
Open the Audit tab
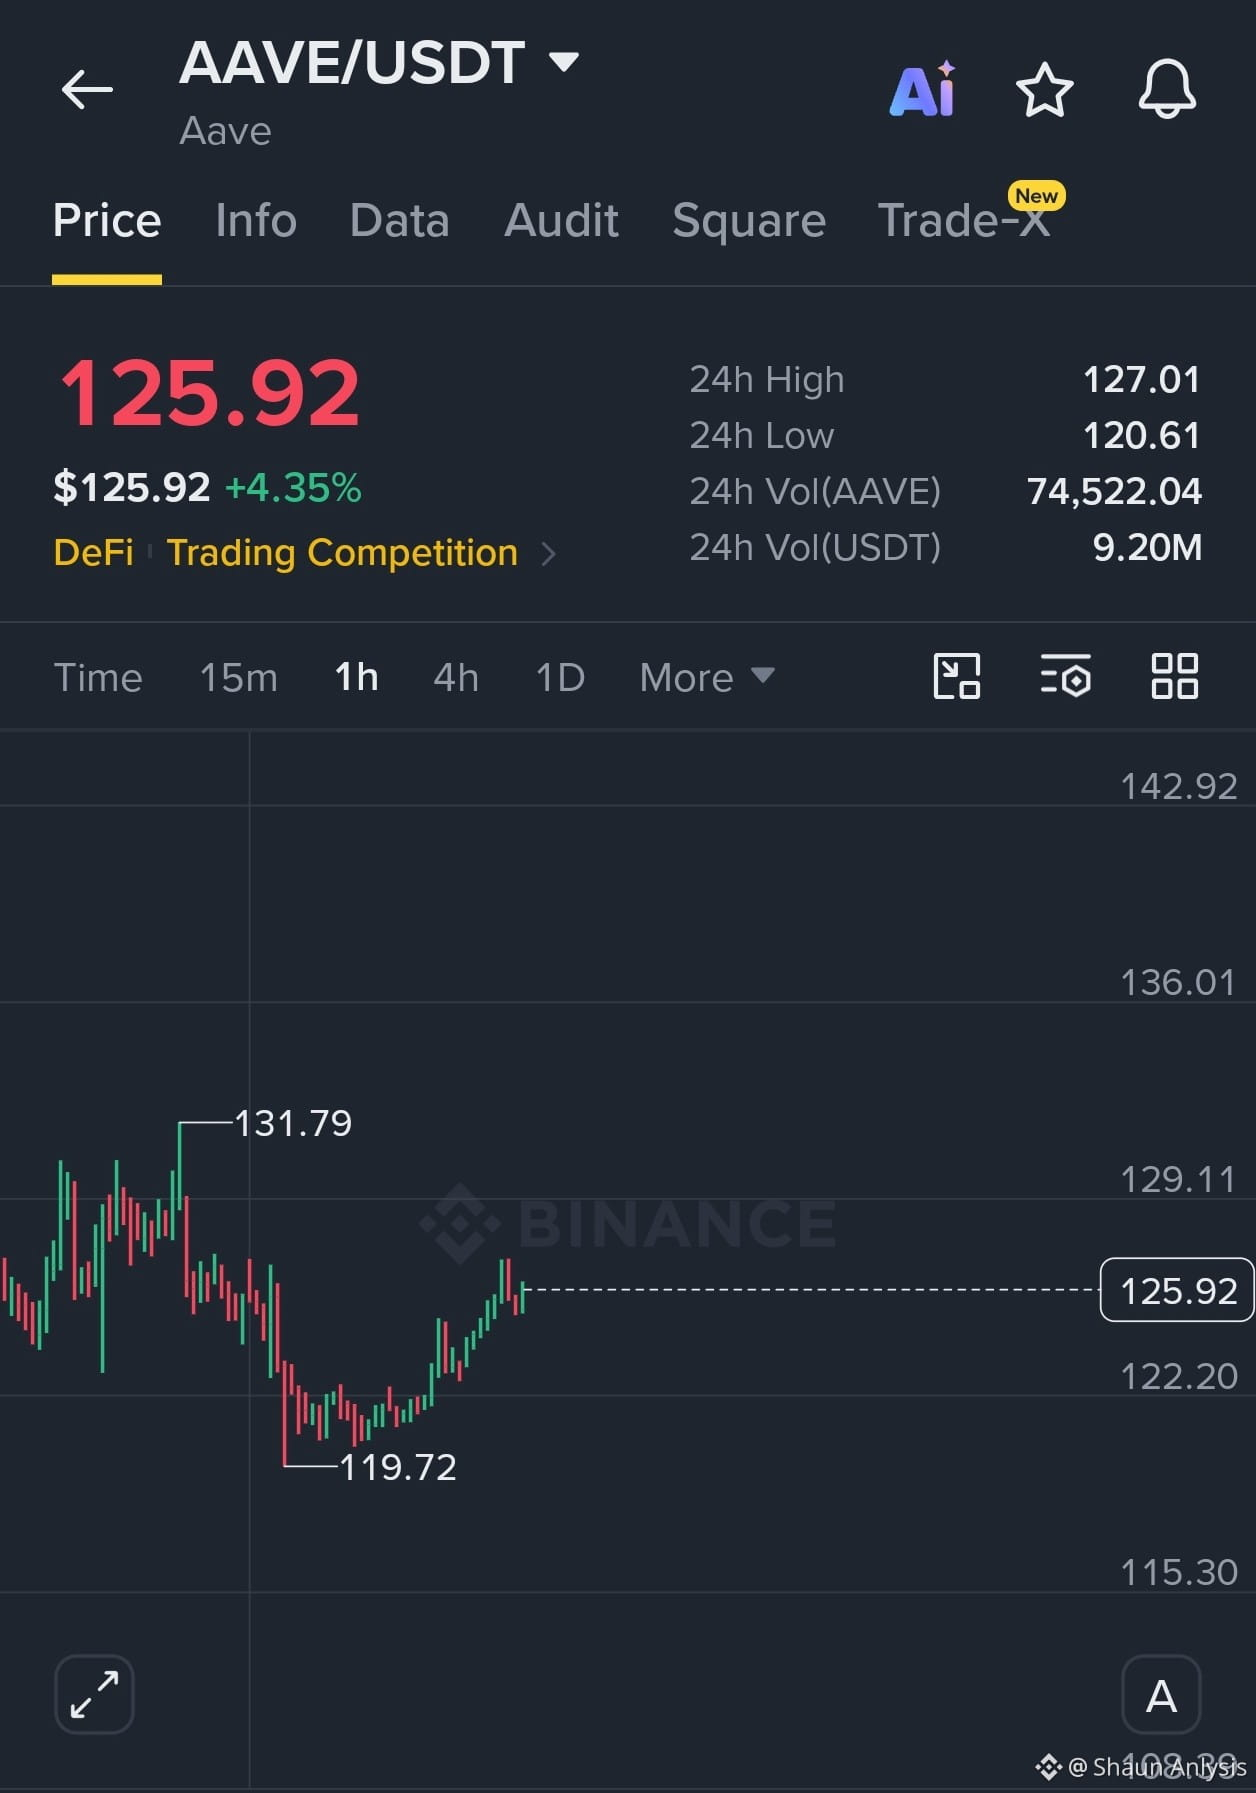(561, 220)
